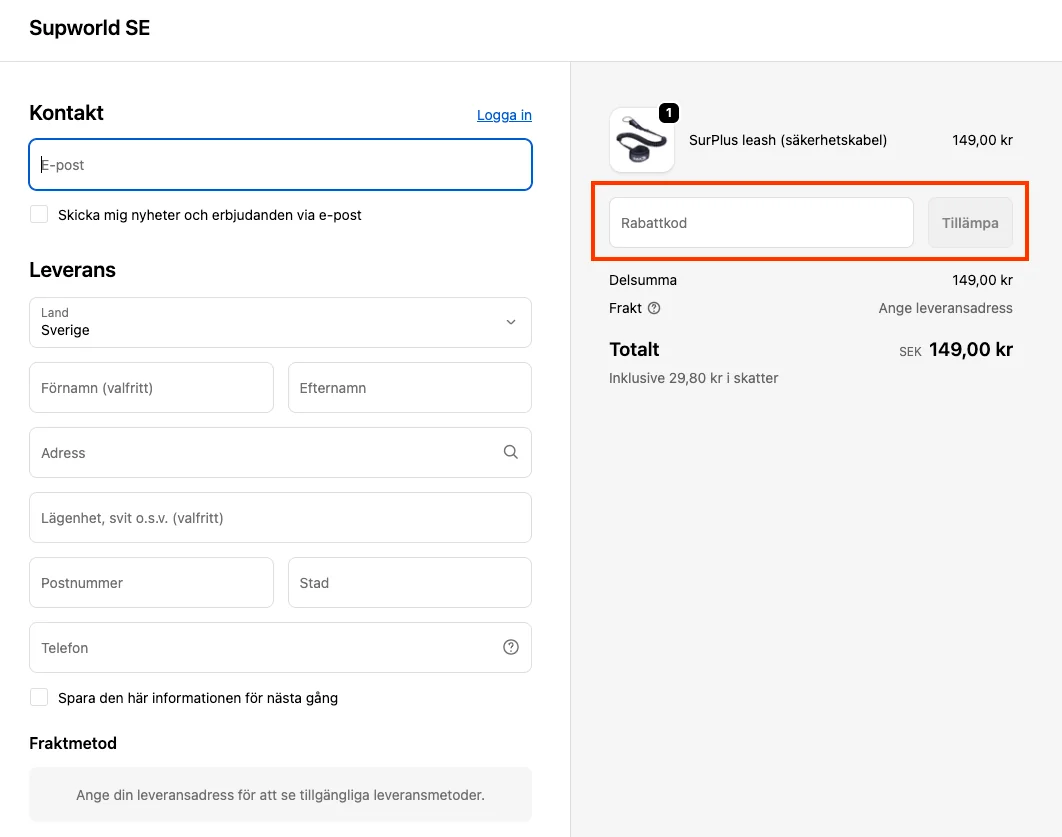Select the Postnummer input field
Screen dimensions: 1062x837
(x=151, y=583)
